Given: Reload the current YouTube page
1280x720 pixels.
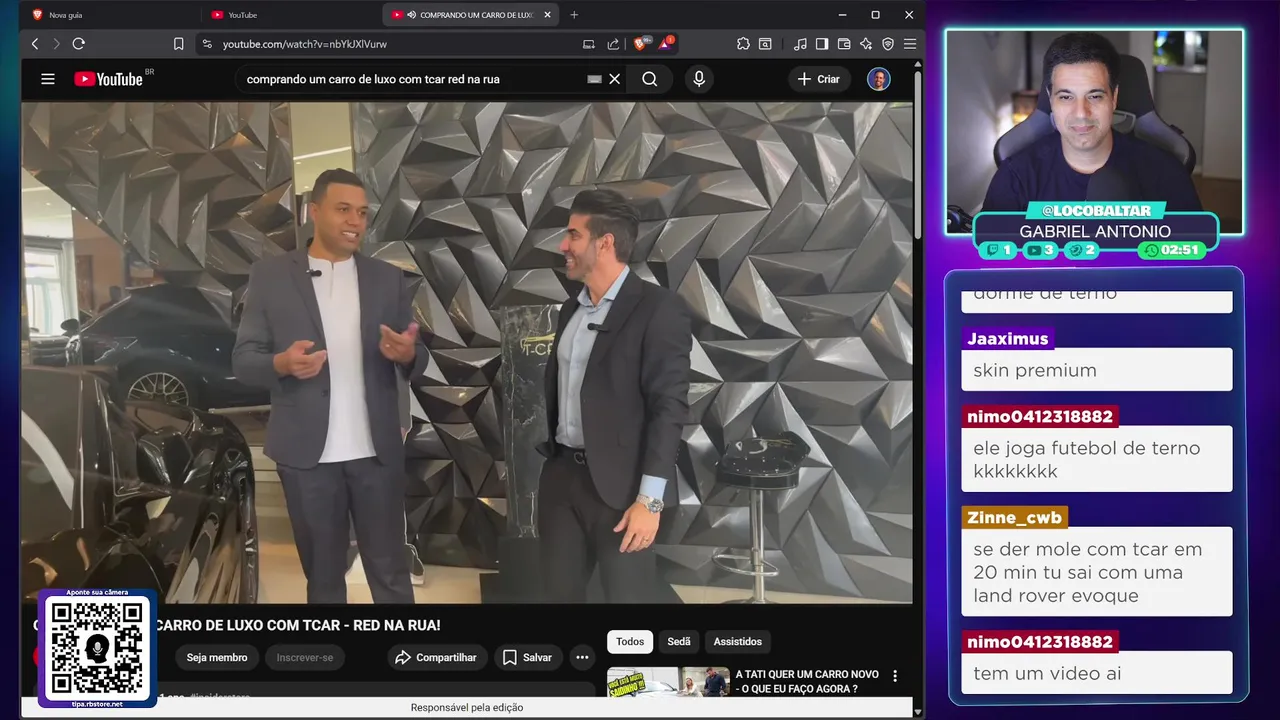Looking at the screenshot, I should point(79,44).
